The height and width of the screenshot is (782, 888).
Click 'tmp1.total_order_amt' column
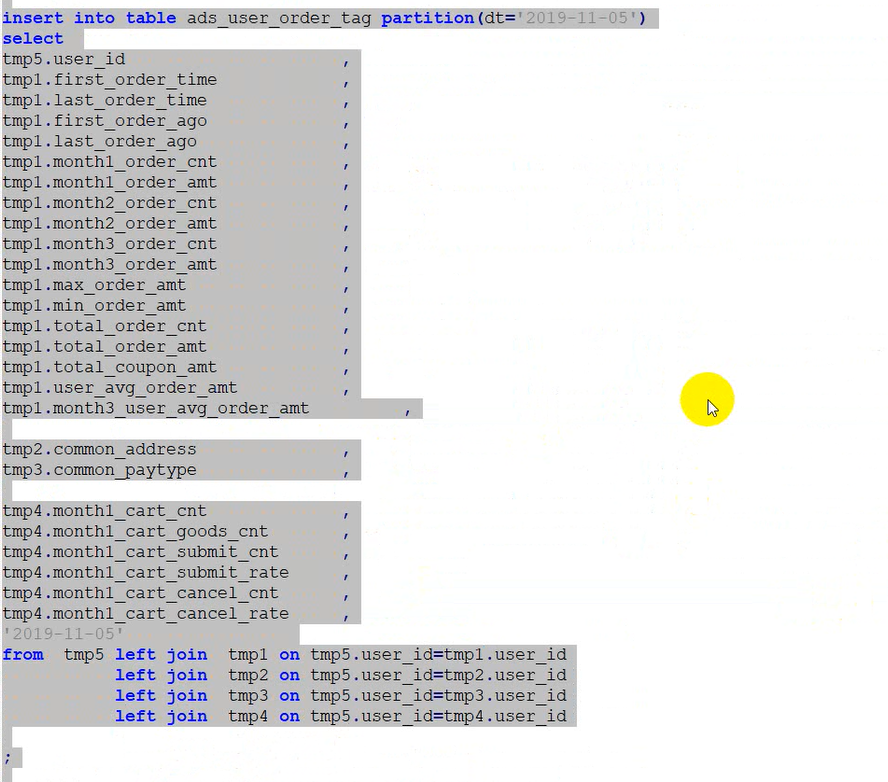click(x=104, y=347)
